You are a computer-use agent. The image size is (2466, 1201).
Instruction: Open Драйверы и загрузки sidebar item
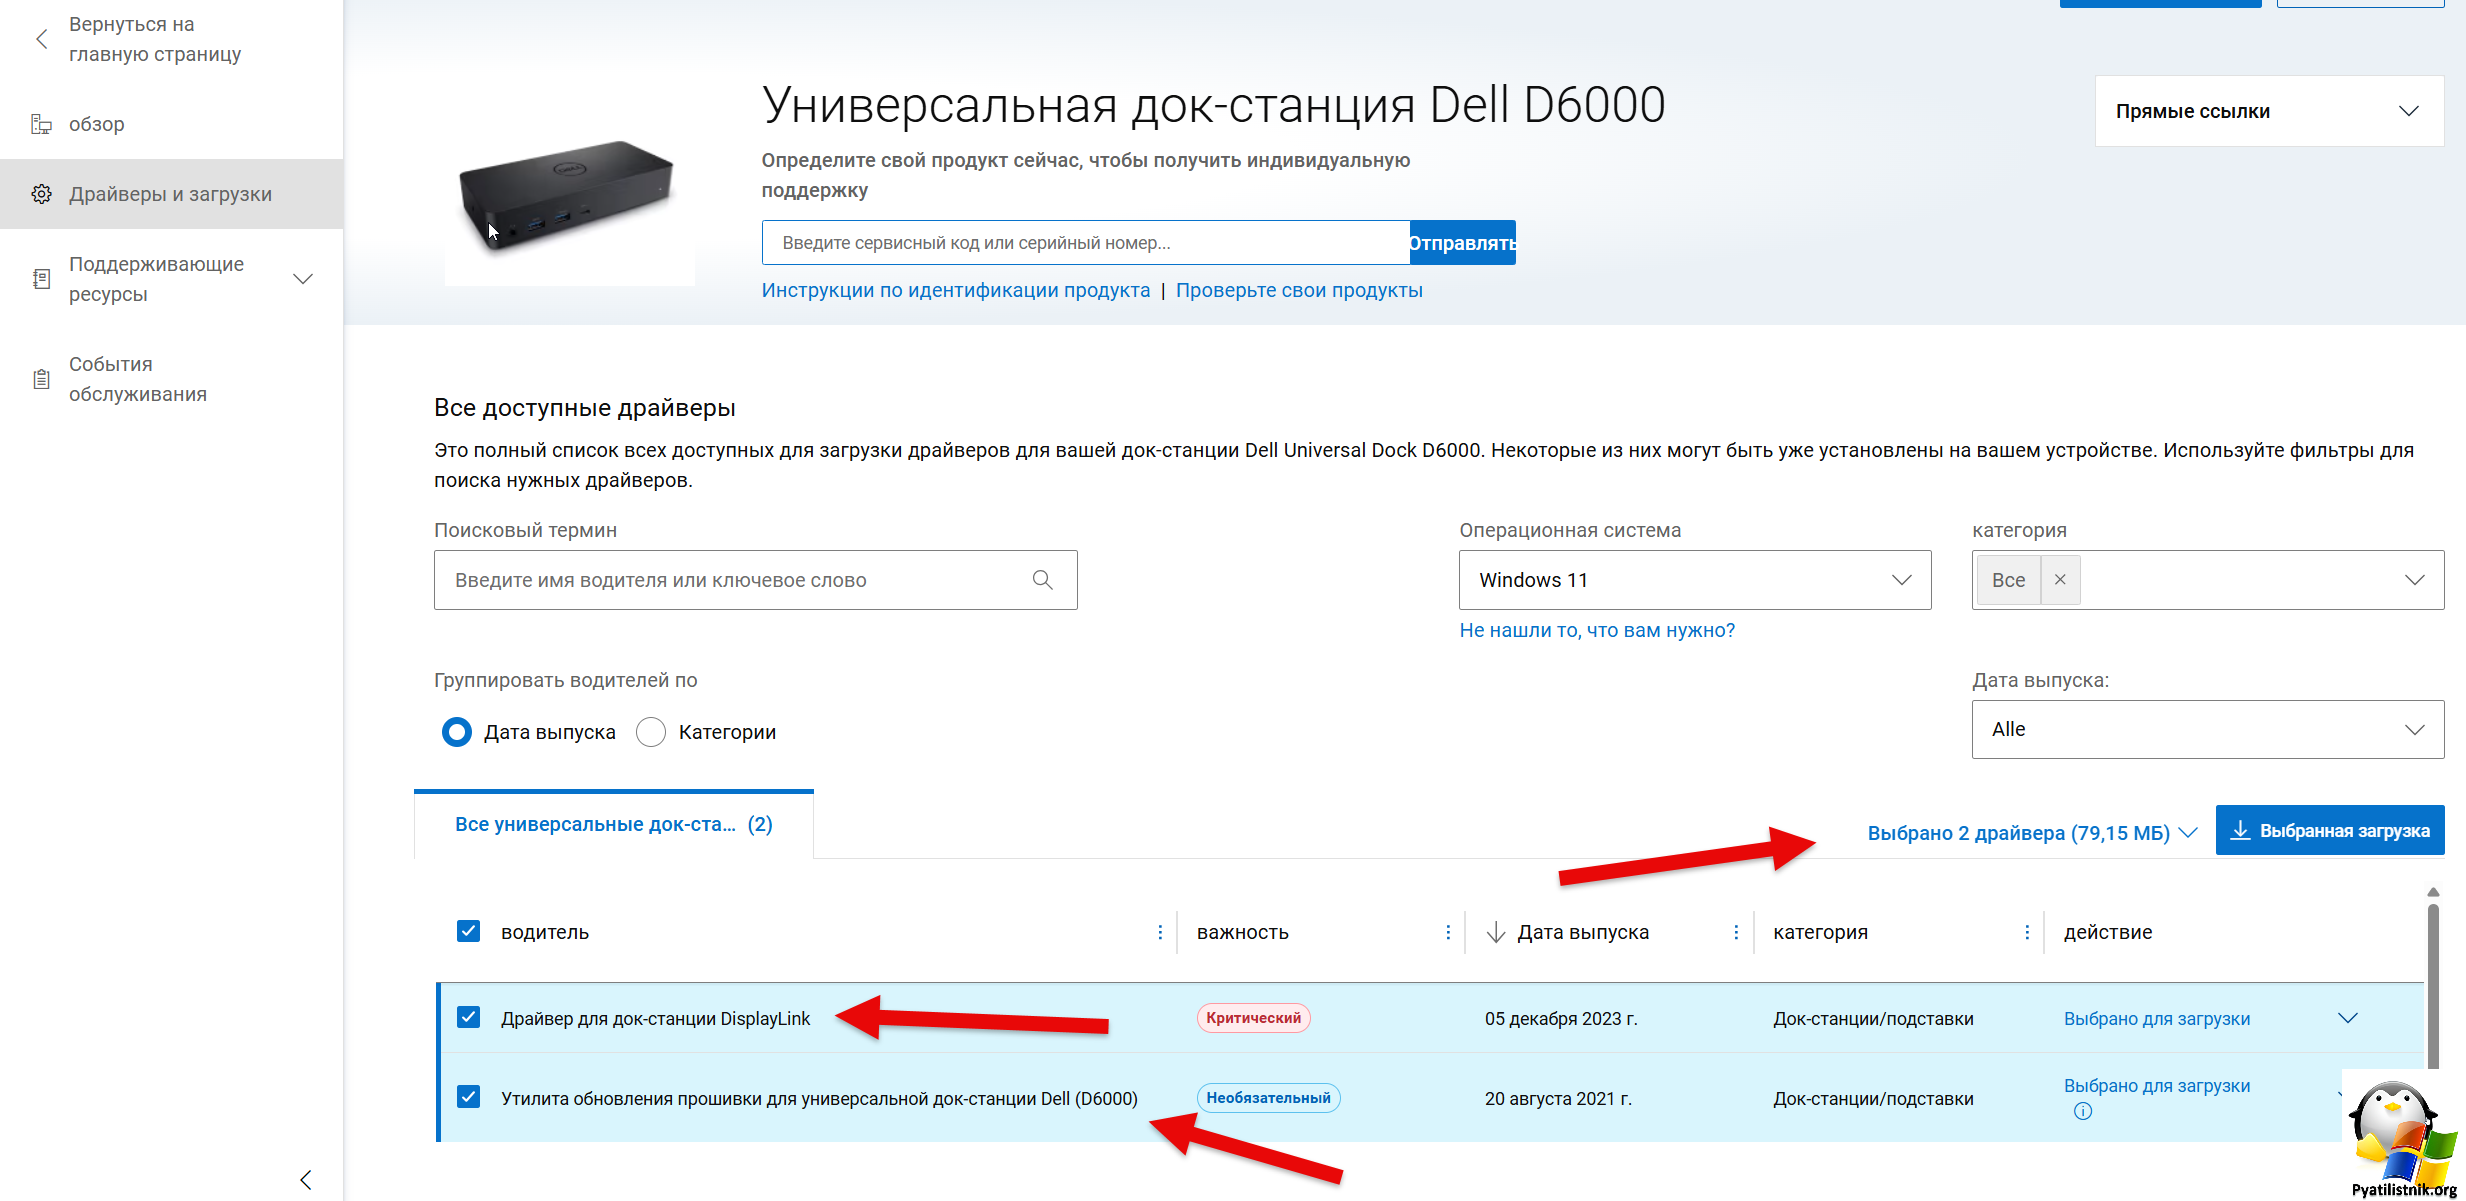170,194
